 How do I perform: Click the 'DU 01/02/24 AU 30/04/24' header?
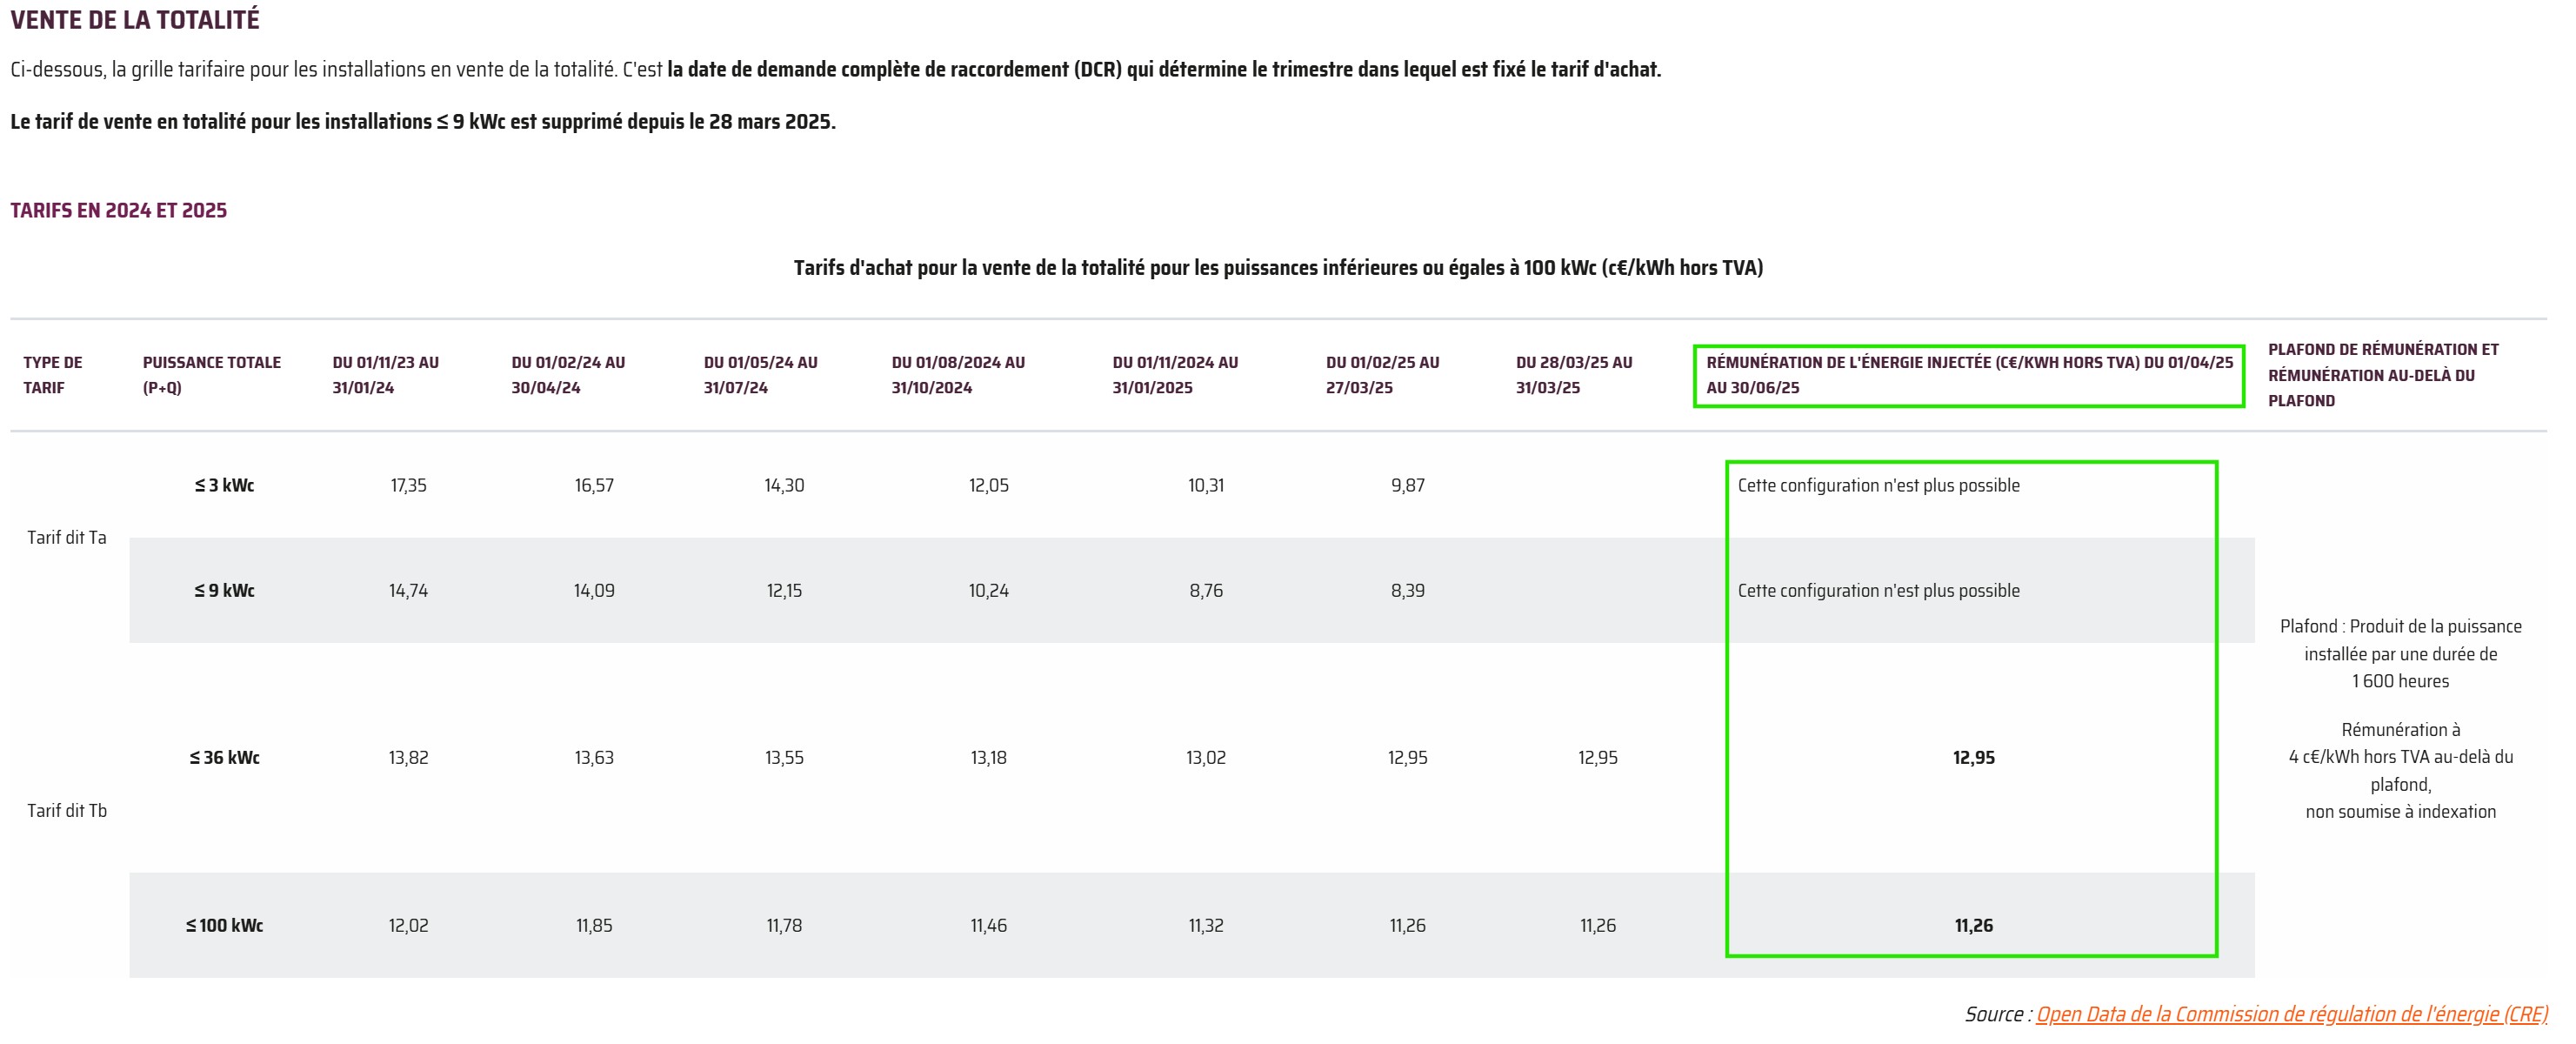(x=568, y=375)
